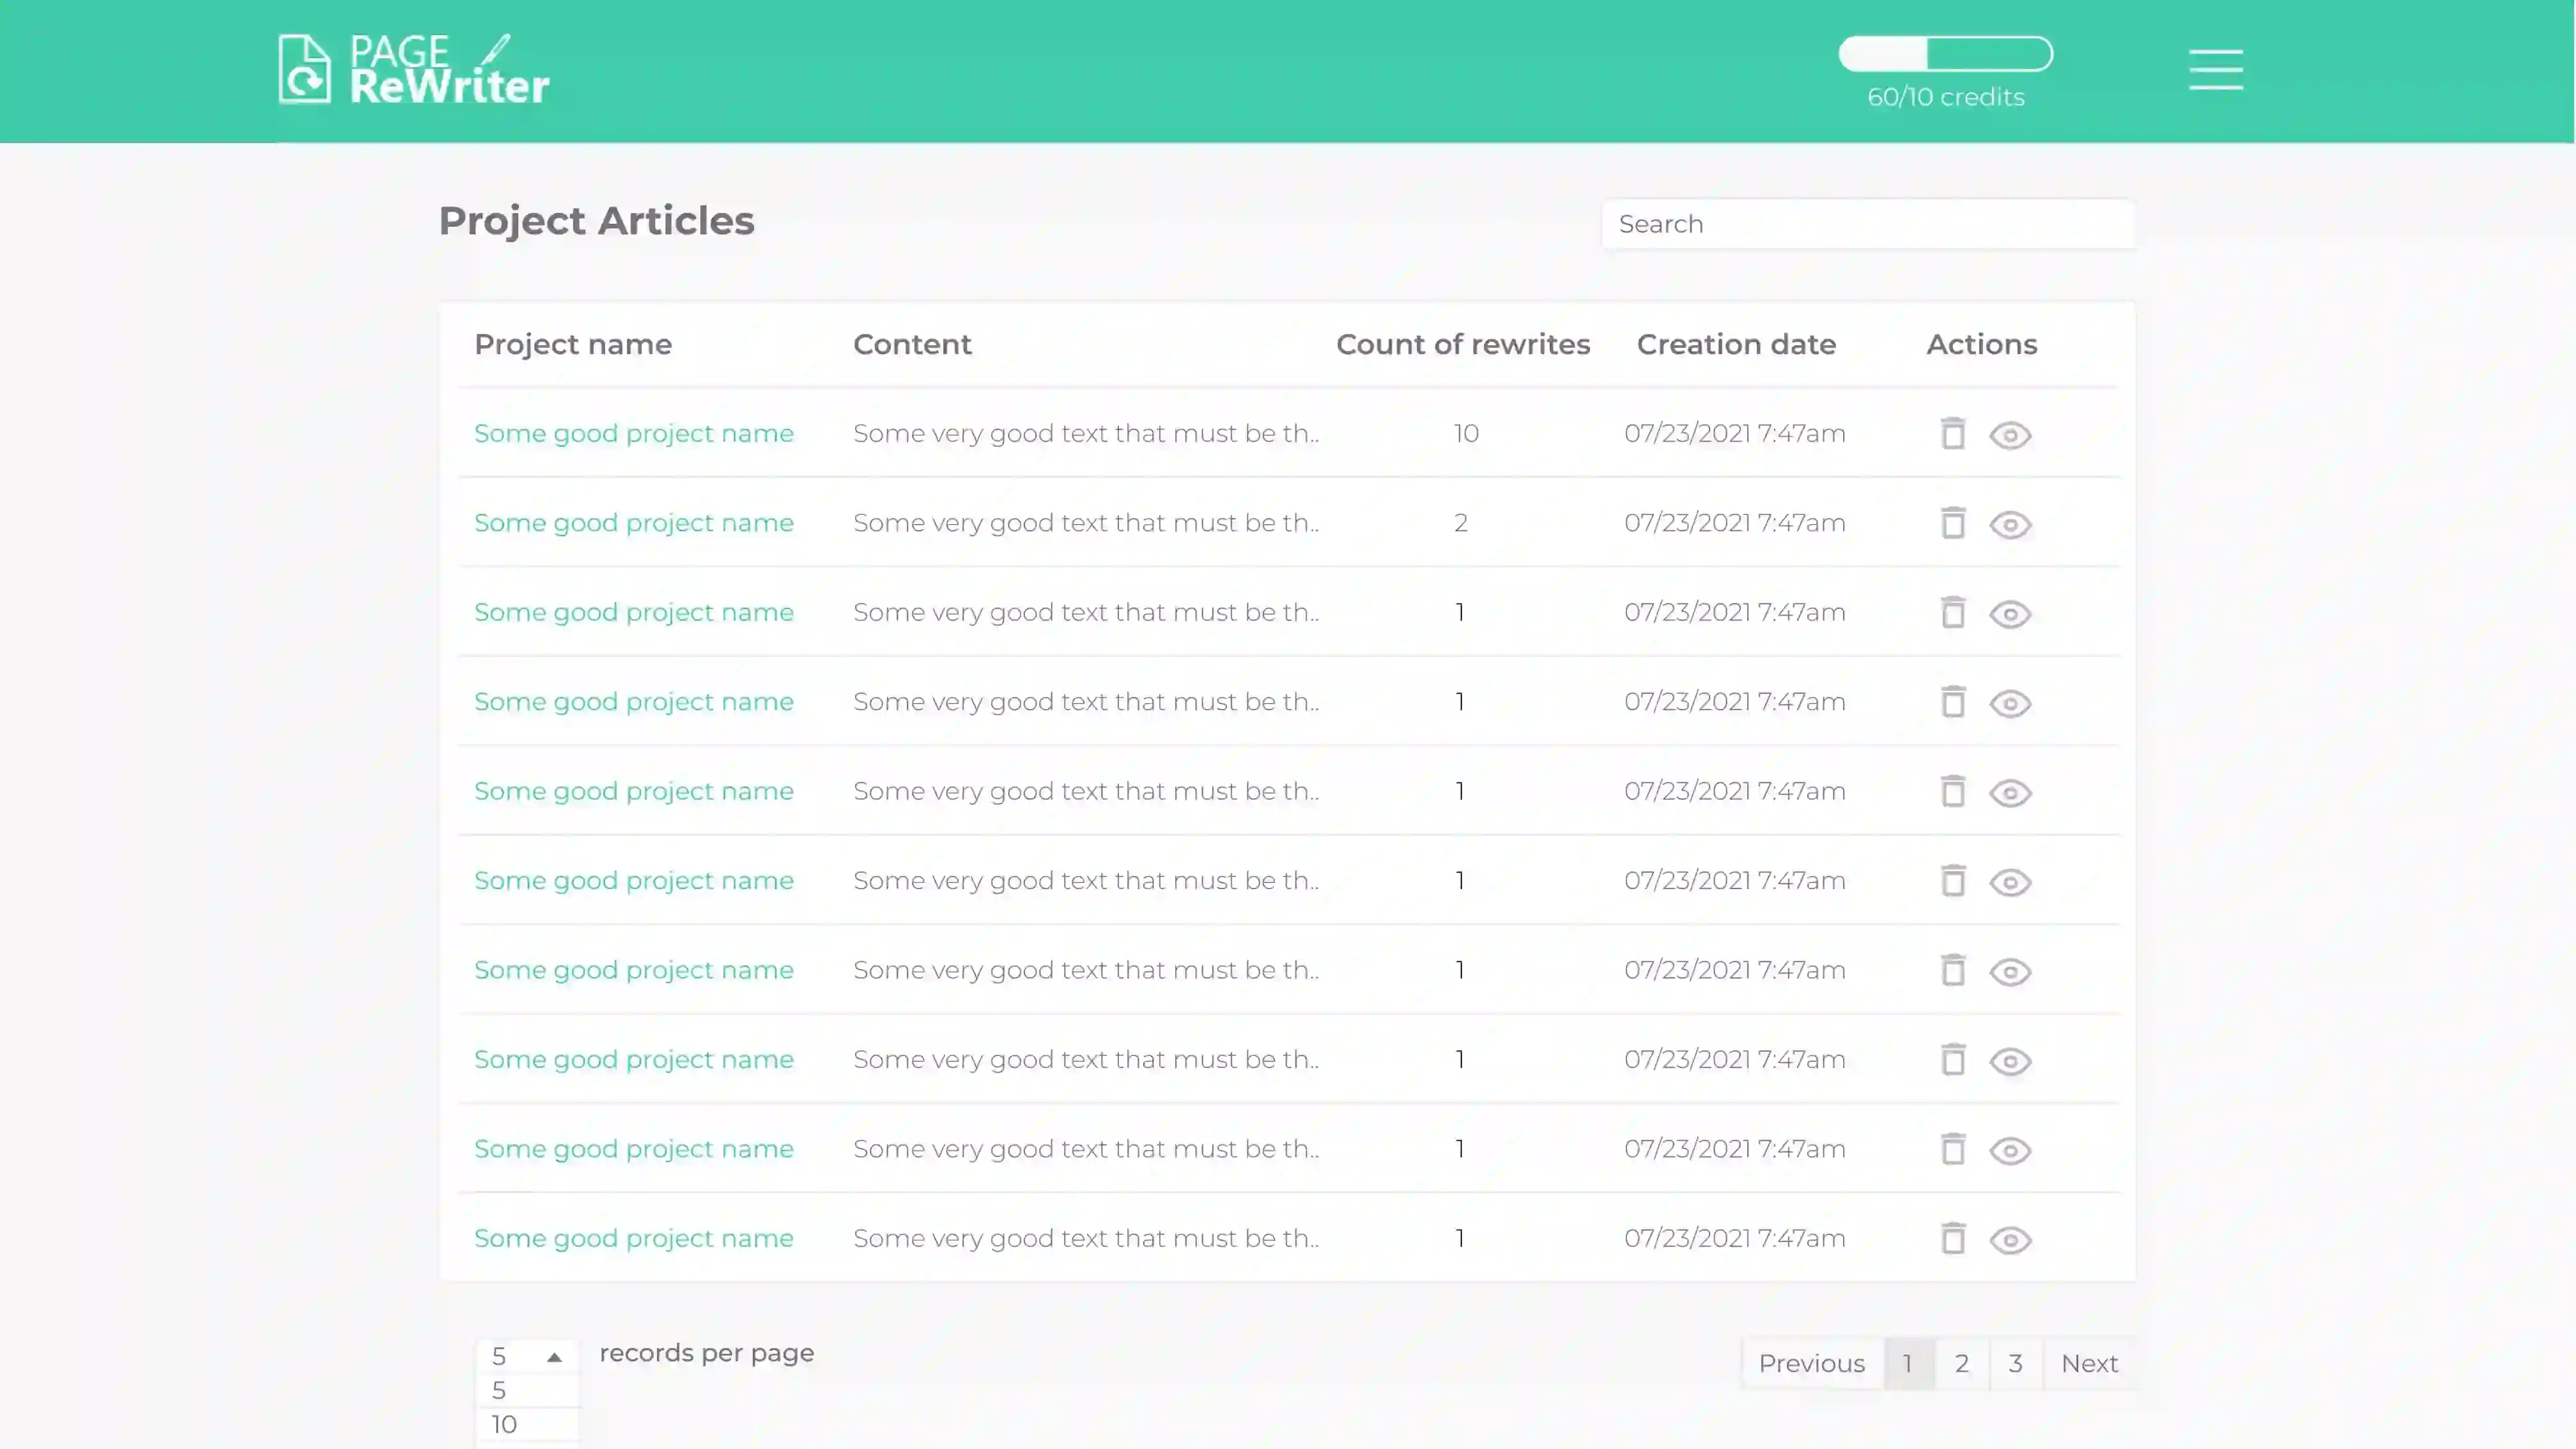The width and height of the screenshot is (2576, 1449).
Task: Collapse the records per page dropdown arrow
Action: click(x=554, y=1357)
